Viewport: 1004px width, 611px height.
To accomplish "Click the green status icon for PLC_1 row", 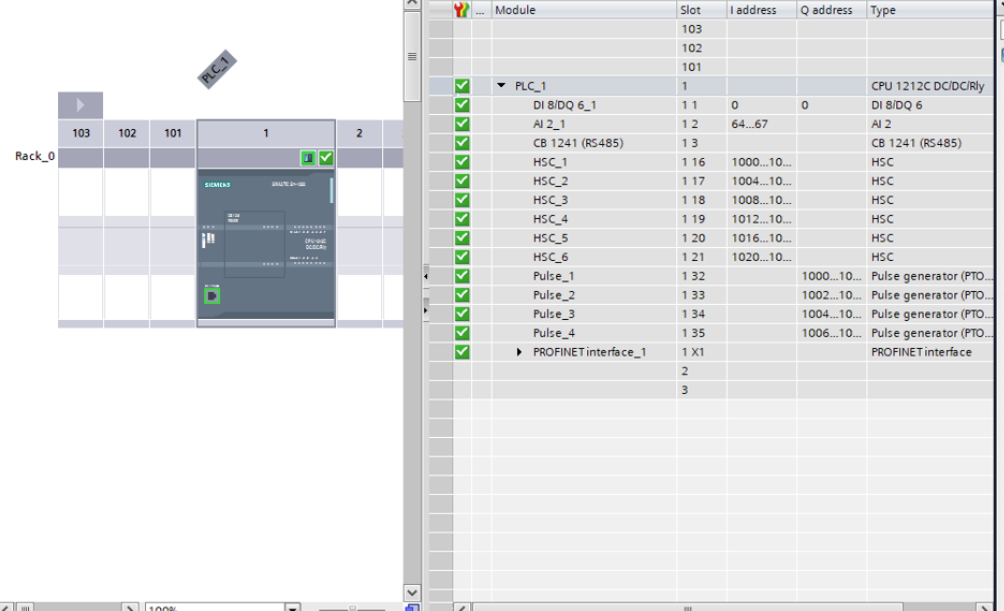I will pos(461,86).
